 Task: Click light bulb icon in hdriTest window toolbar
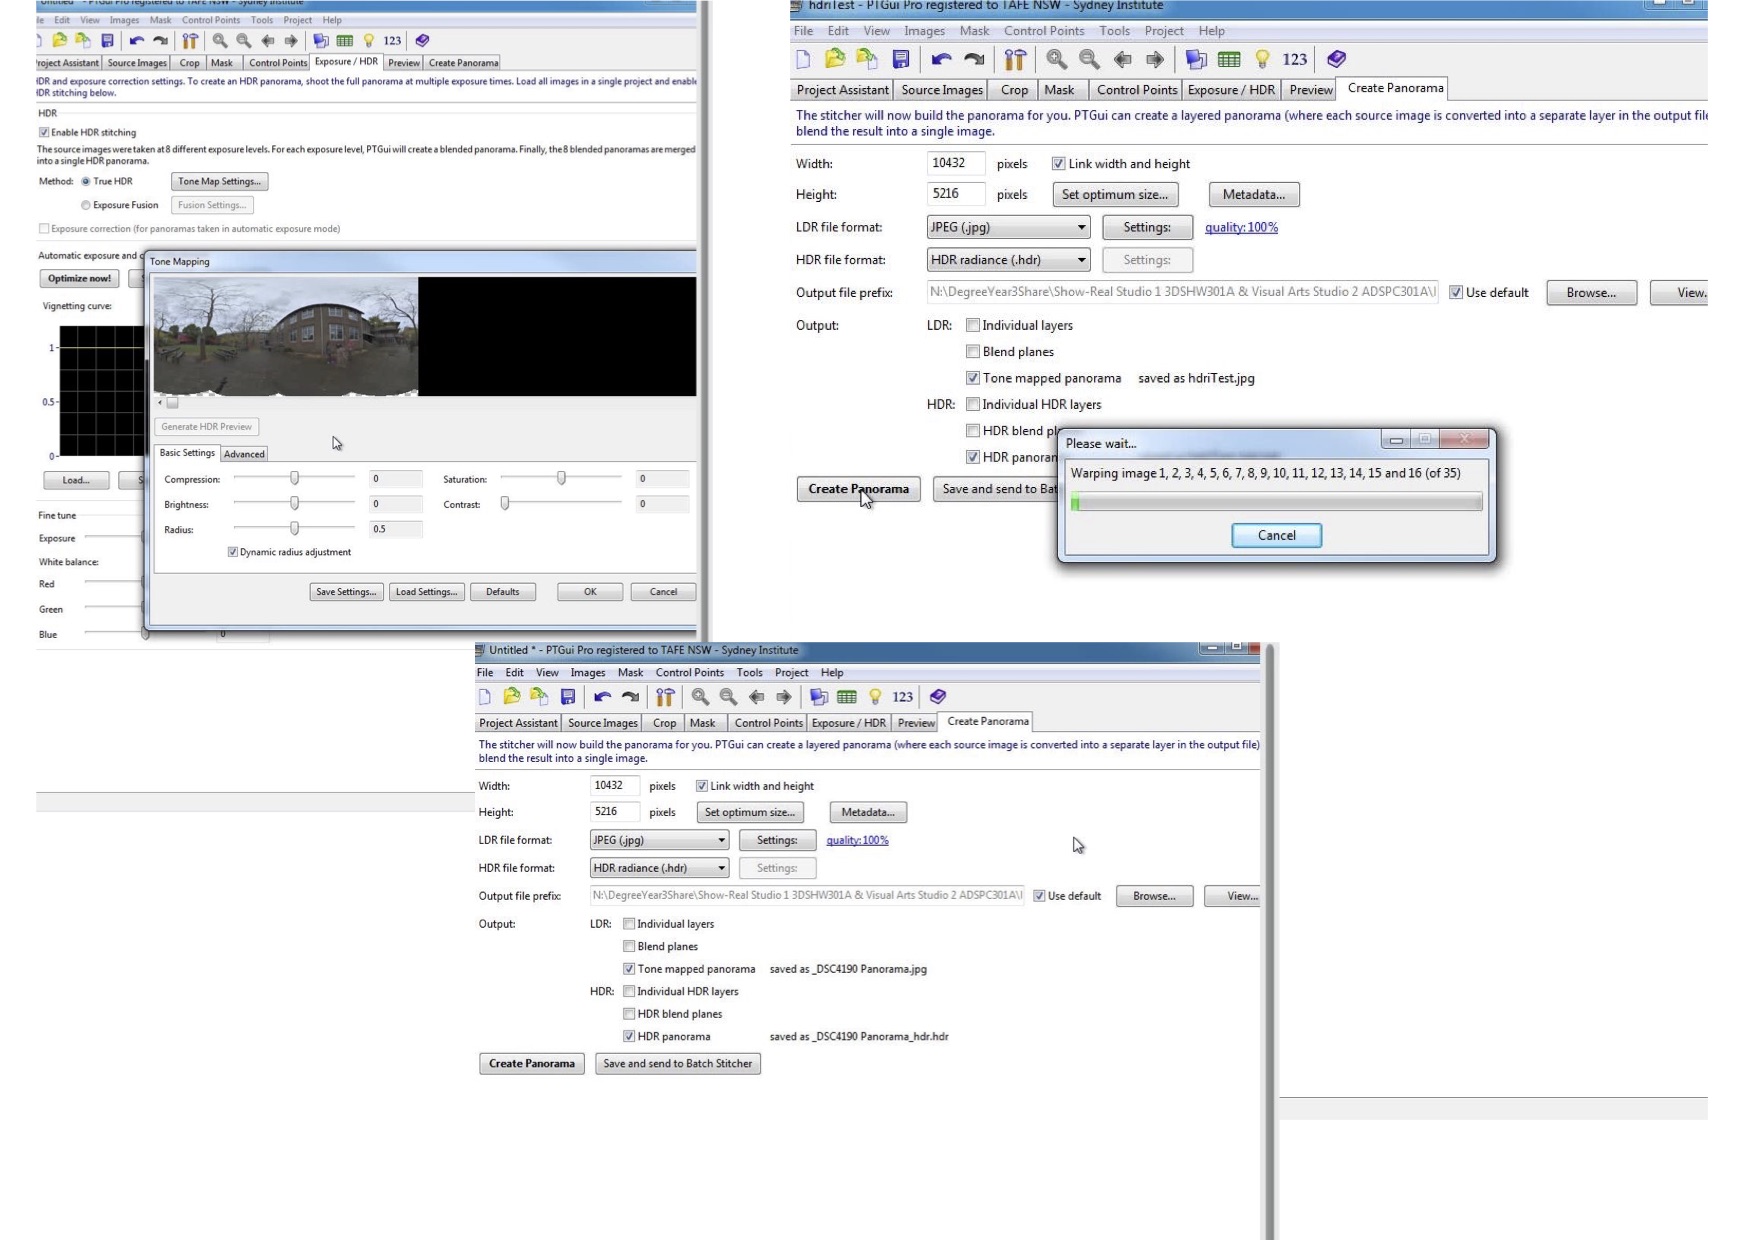(1262, 59)
